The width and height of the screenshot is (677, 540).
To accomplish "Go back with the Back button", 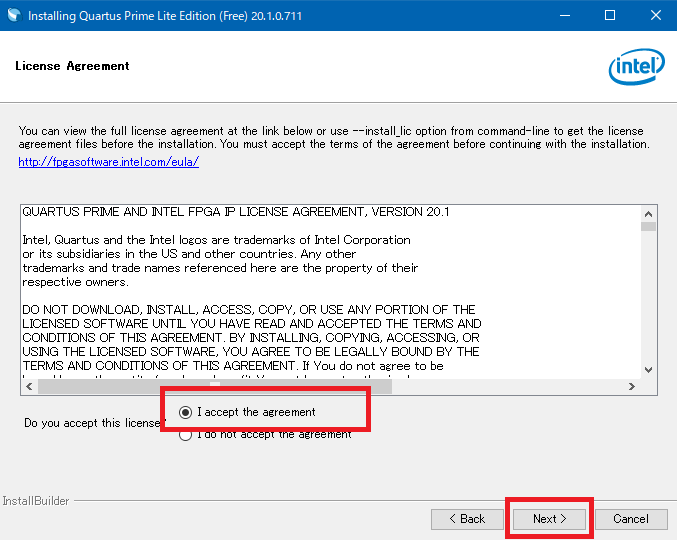I will click(x=467, y=519).
